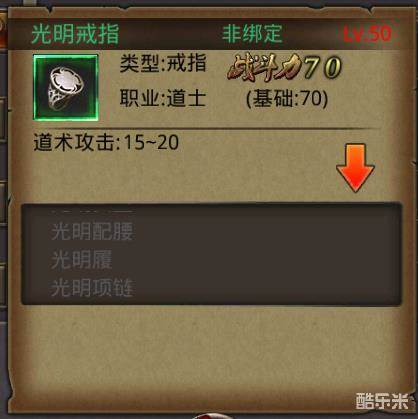Select the 光明戒指 item title
Viewport: 418px width, 419px height.
pos(75,34)
